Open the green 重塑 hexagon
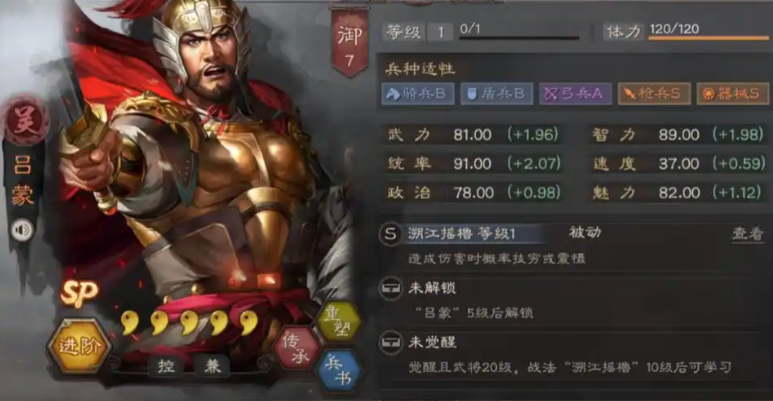This screenshot has width=773, height=401. coord(339,322)
